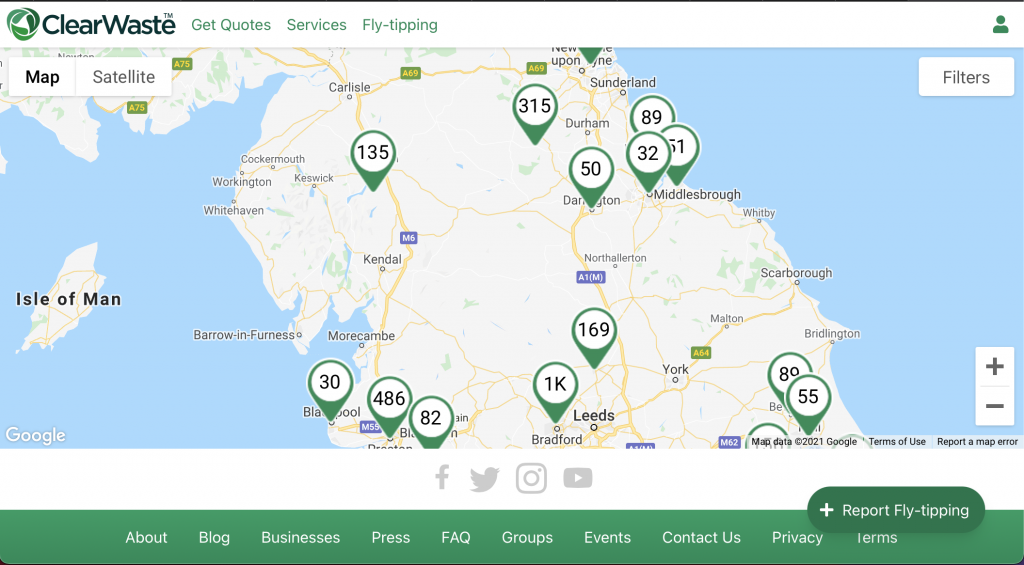Screen dimensions: 1024x565
Task: Open the Businesses footer link
Action: (300, 538)
